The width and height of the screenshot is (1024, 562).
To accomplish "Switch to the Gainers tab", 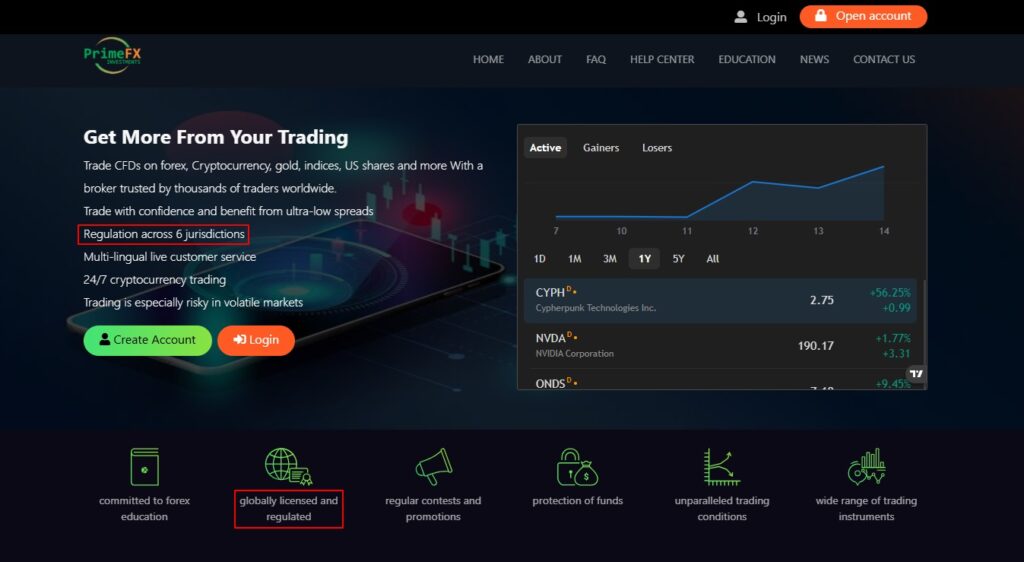I will (601, 148).
